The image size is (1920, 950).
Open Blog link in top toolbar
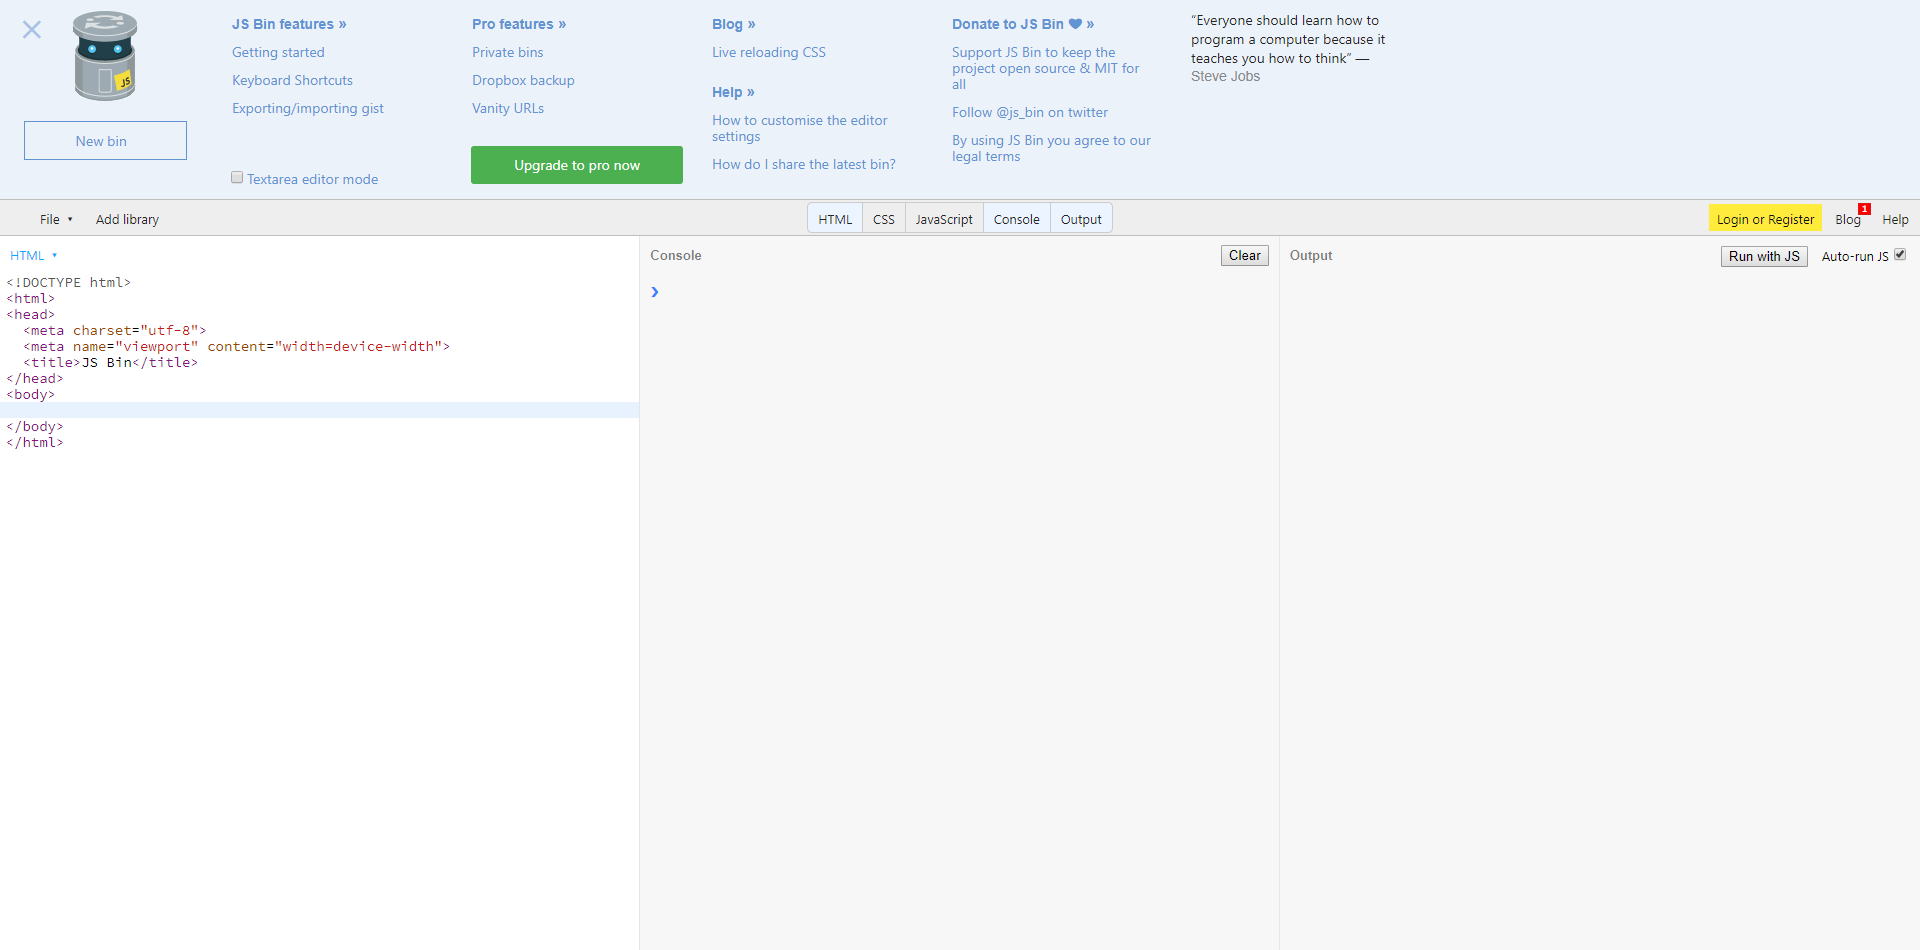pyautogui.click(x=1848, y=219)
